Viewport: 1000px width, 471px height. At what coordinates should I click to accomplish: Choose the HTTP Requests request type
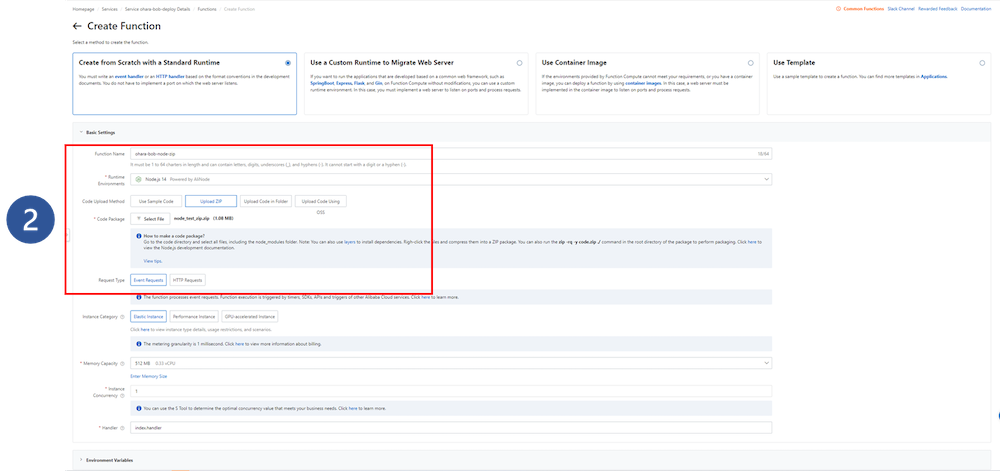click(x=188, y=280)
